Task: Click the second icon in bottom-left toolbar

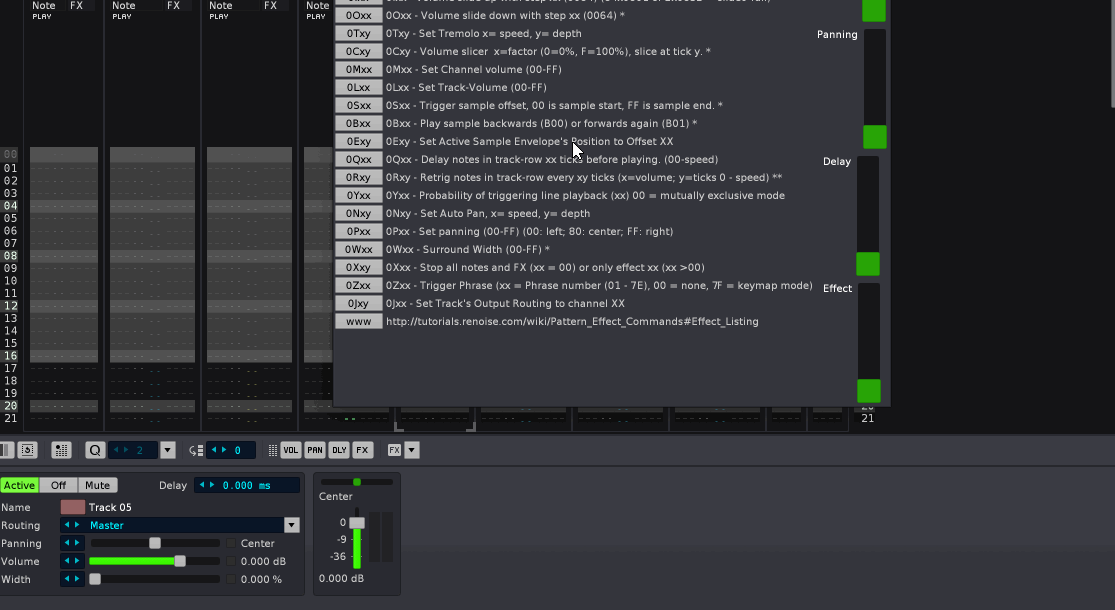Action: click(x=28, y=450)
